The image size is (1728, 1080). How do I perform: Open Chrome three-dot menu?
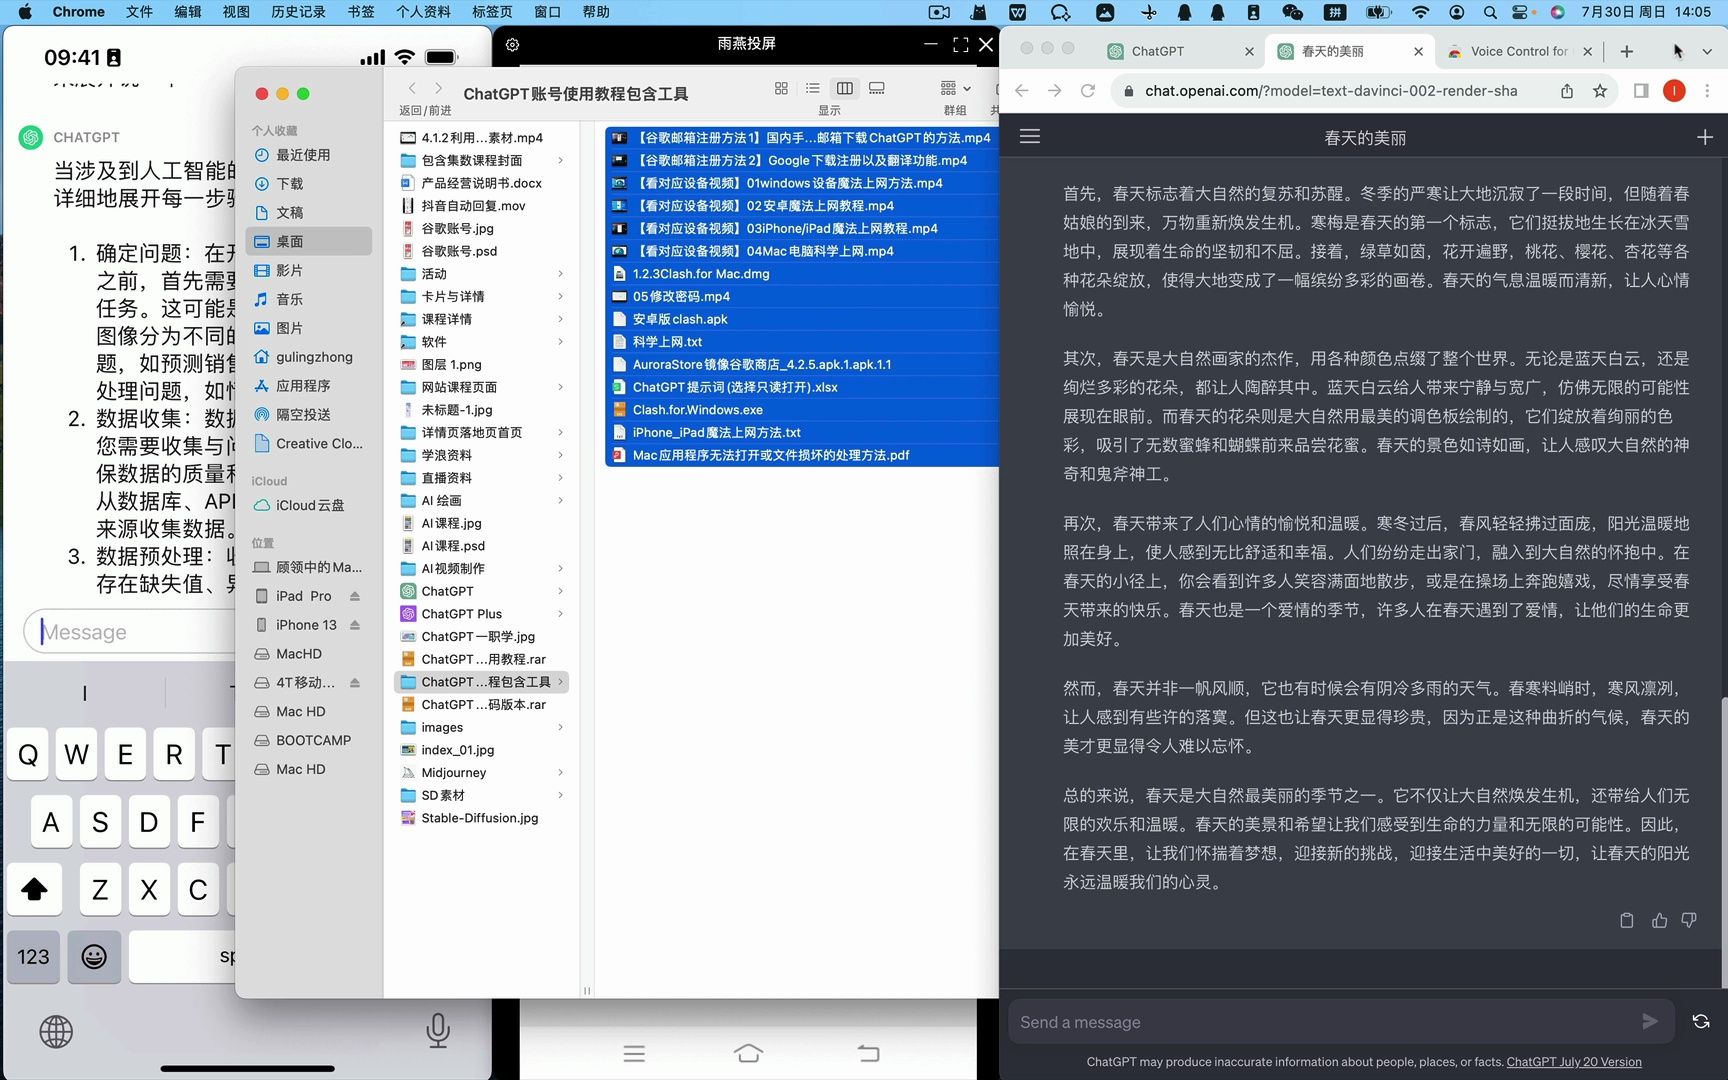click(1707, 91)
